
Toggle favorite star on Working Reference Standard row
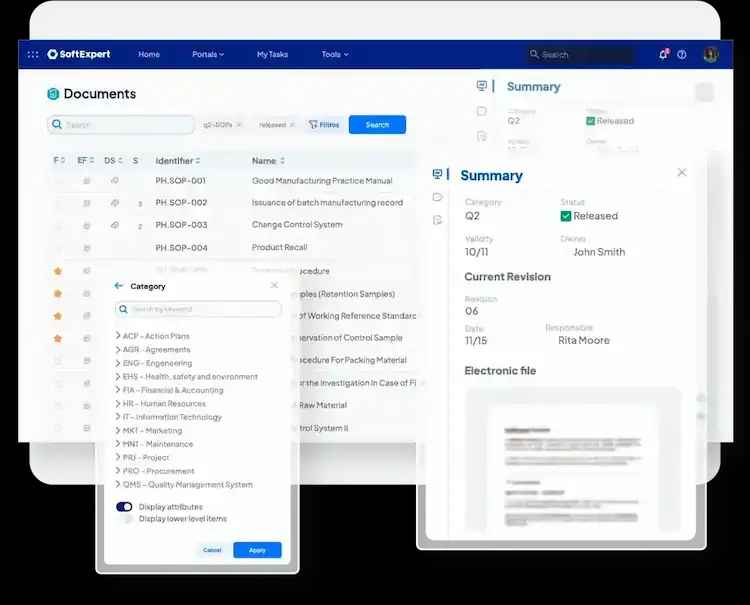pyautogui.click(x=58, y=316)
